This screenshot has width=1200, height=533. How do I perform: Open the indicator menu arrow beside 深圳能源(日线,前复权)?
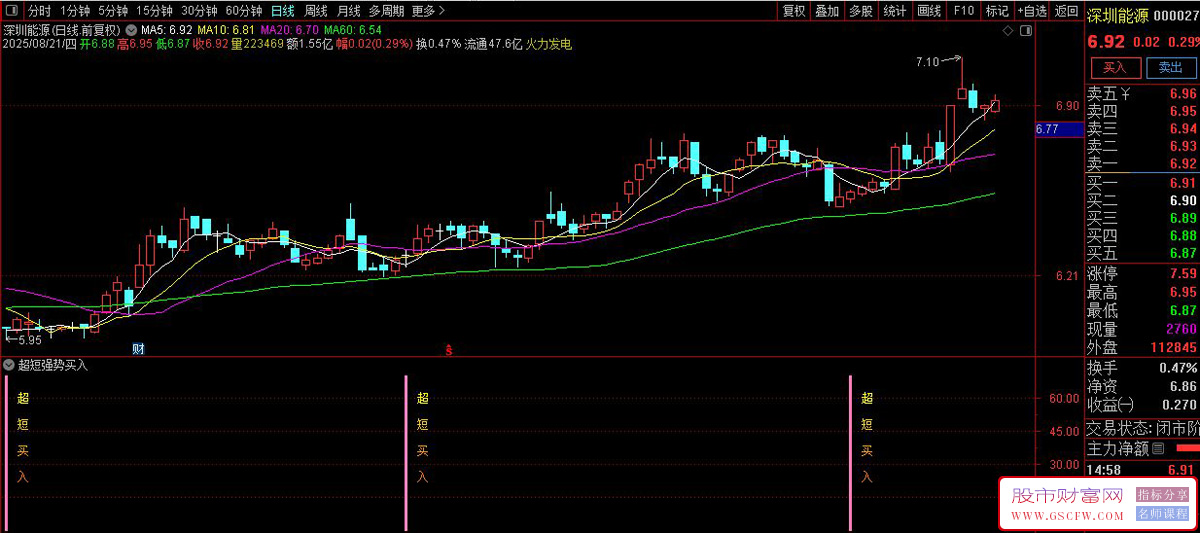131,30
